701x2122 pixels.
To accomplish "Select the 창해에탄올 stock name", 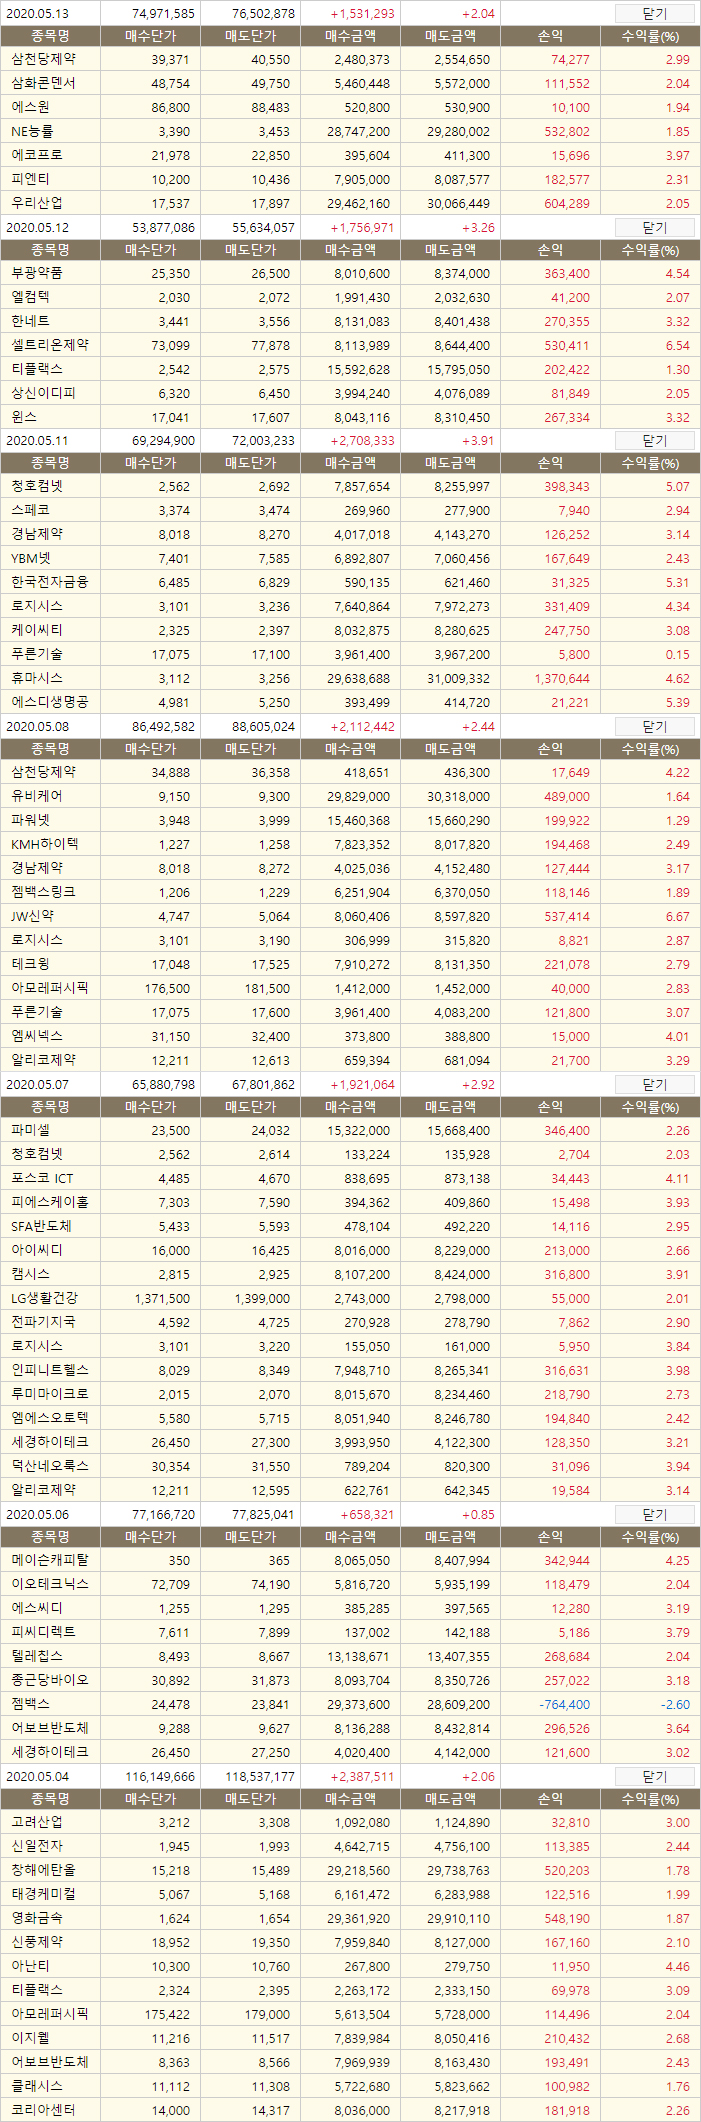I will [x=43, y=1869].
